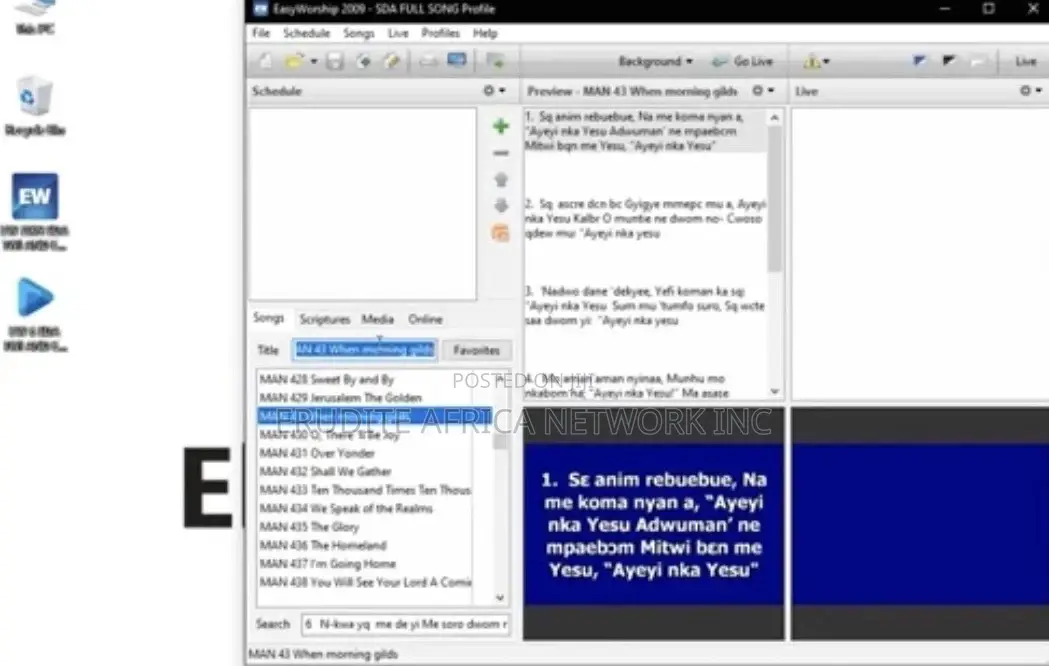This screenshot has height=666, width=1049.
Task: Click the blue preview slide thumbnail
Action: click(x=654, y=524)
